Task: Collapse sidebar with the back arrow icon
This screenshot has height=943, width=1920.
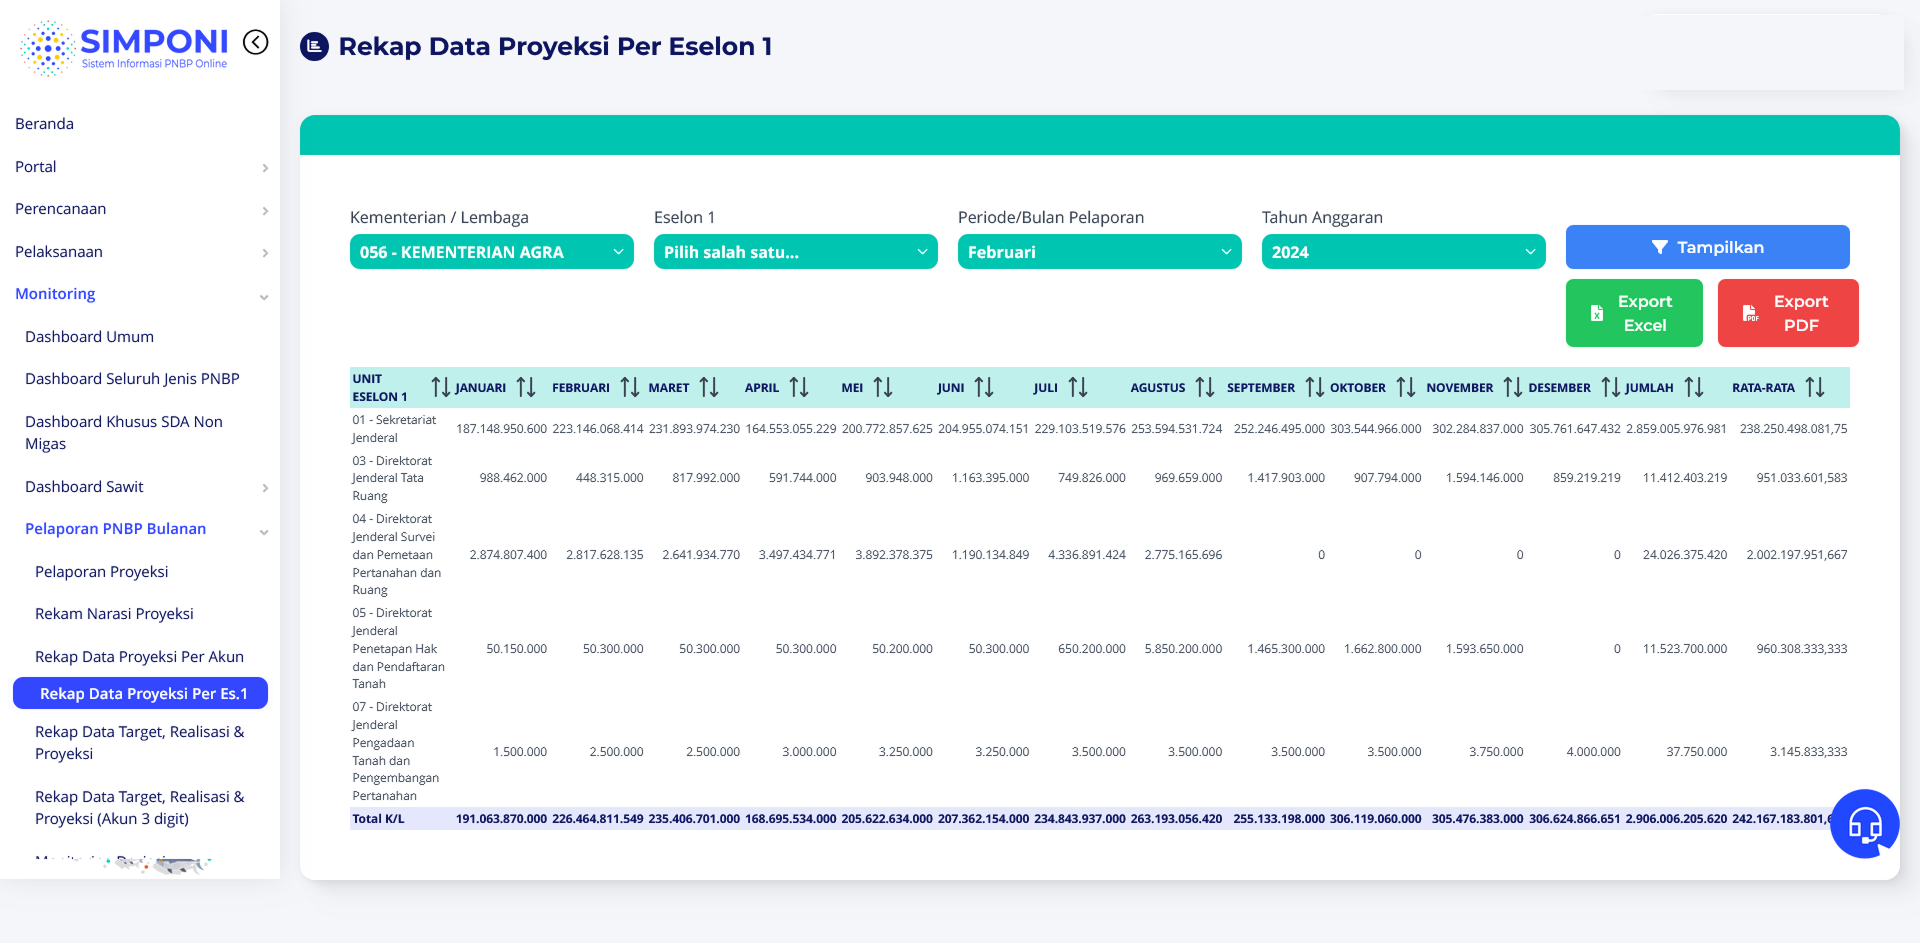Action: point(256,42)
